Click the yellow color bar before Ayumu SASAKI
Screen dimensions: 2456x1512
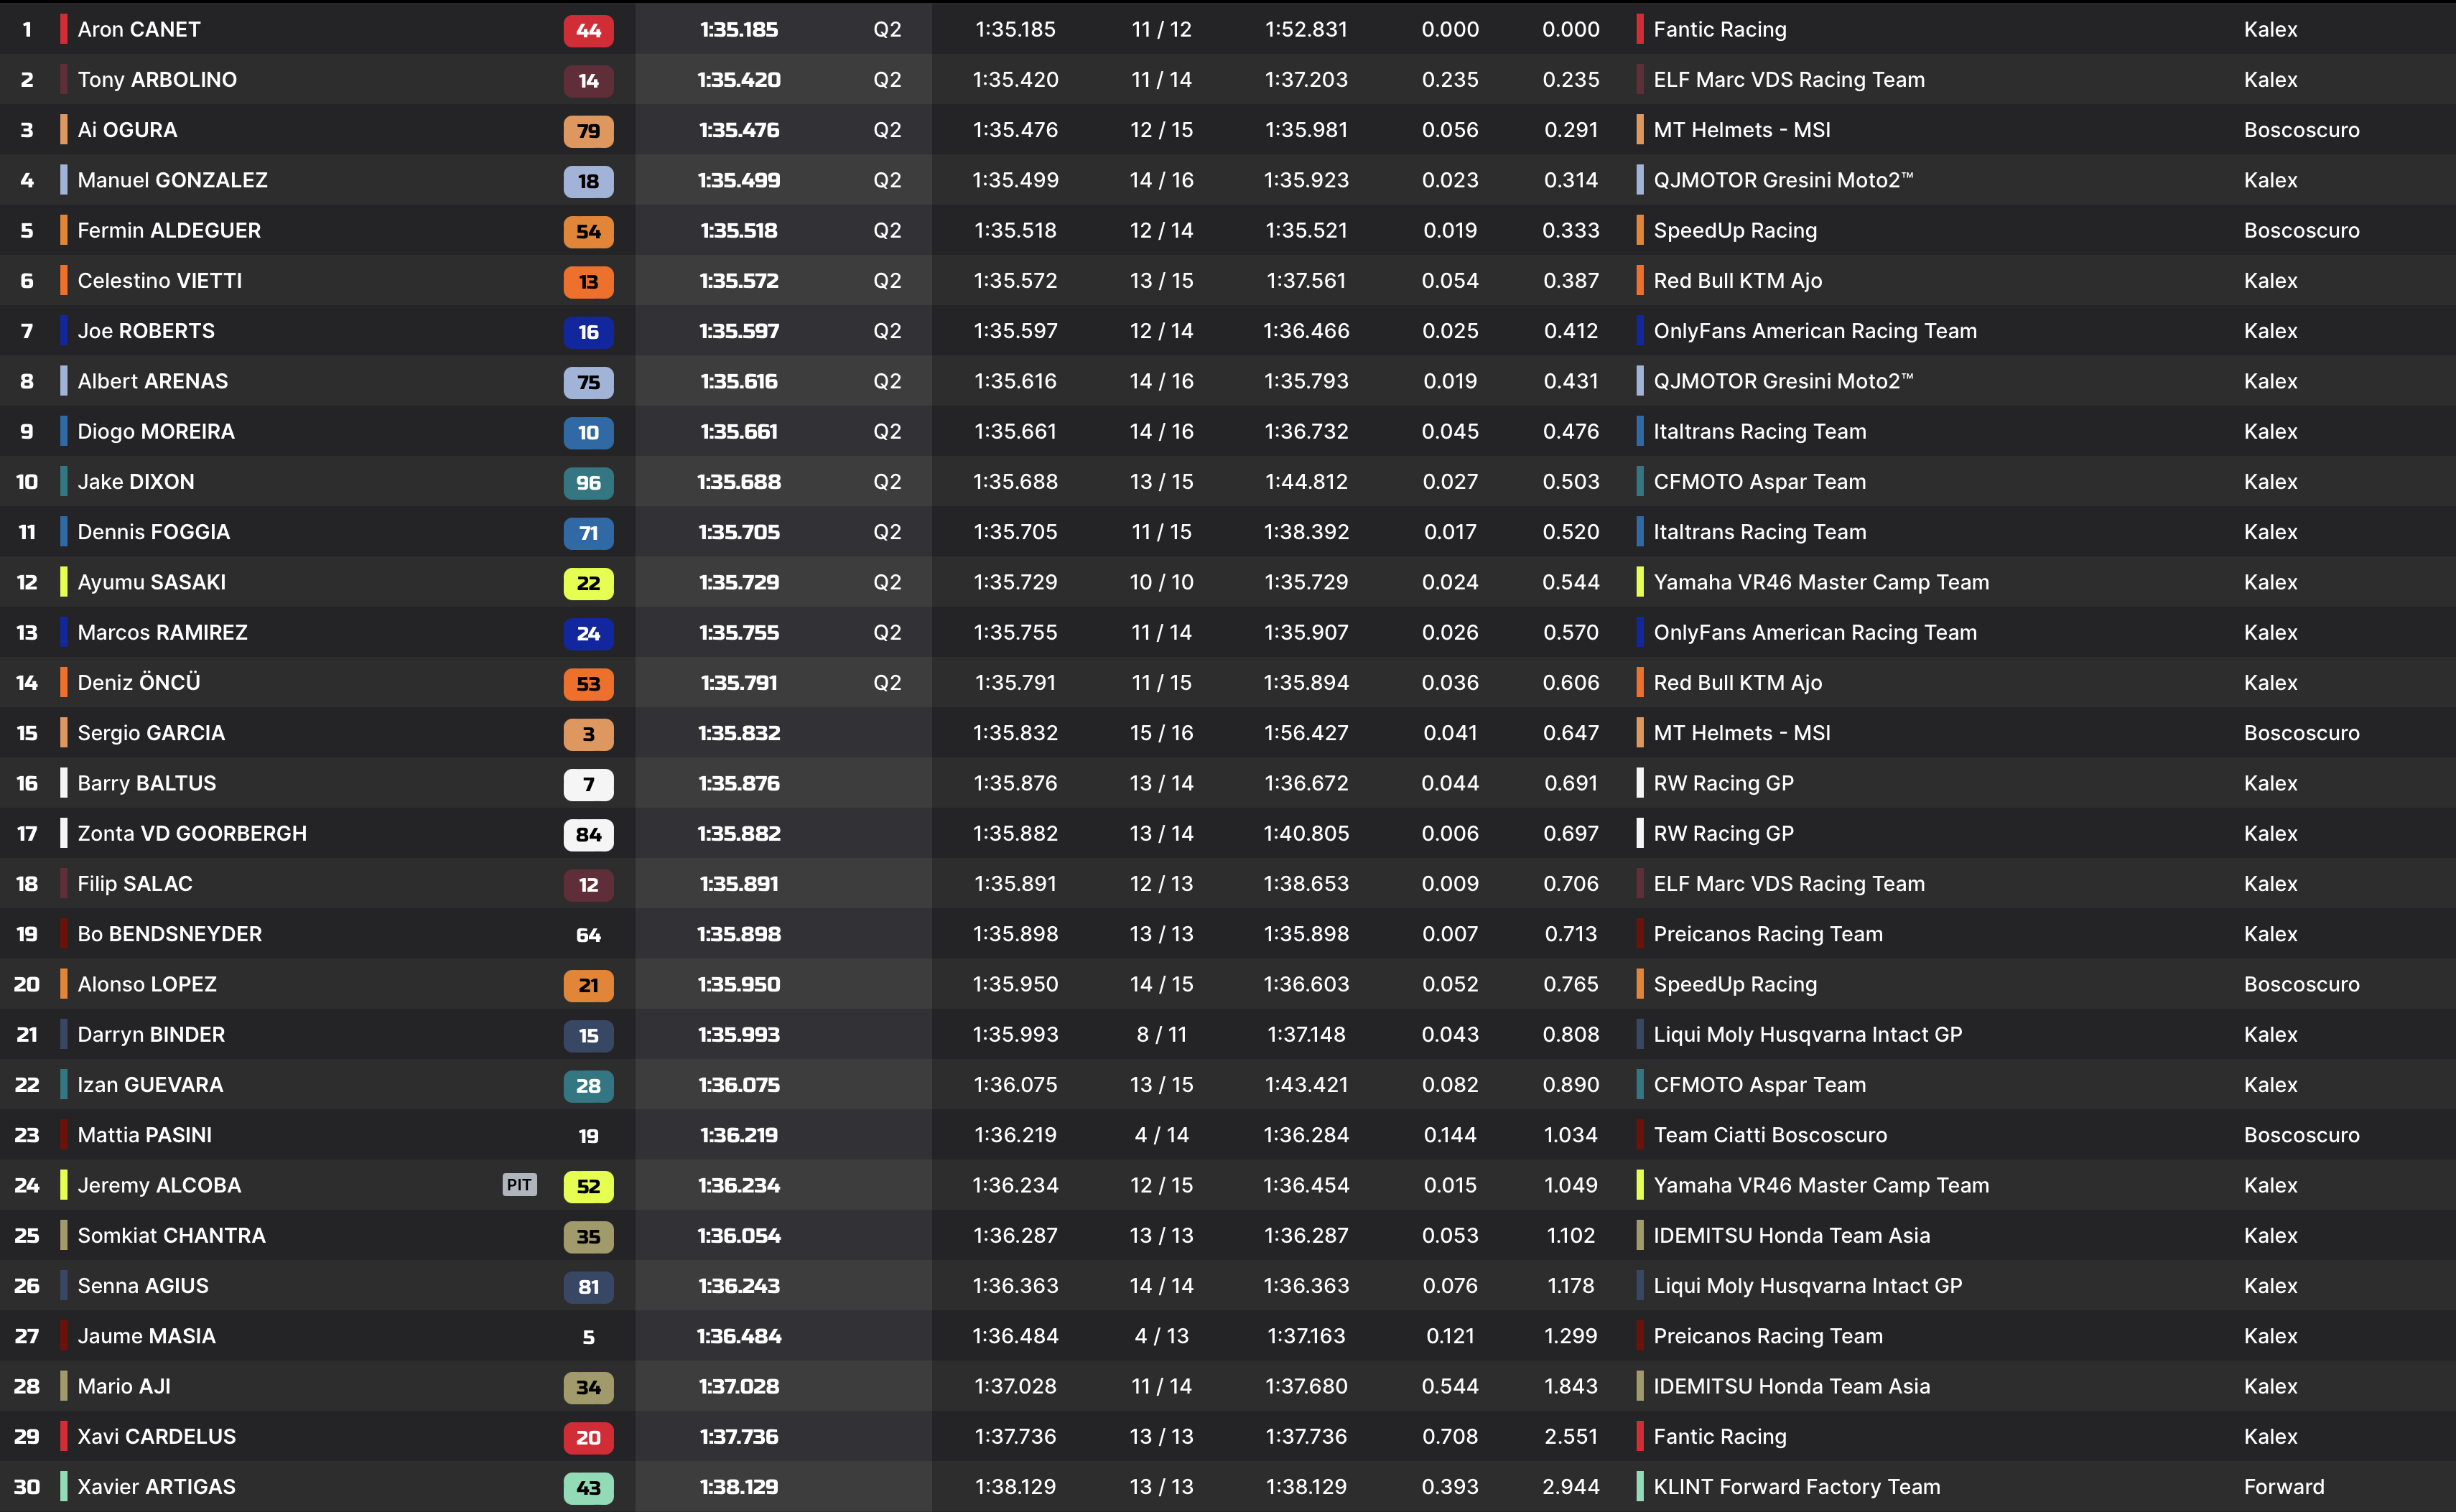[x=64, y=582]
